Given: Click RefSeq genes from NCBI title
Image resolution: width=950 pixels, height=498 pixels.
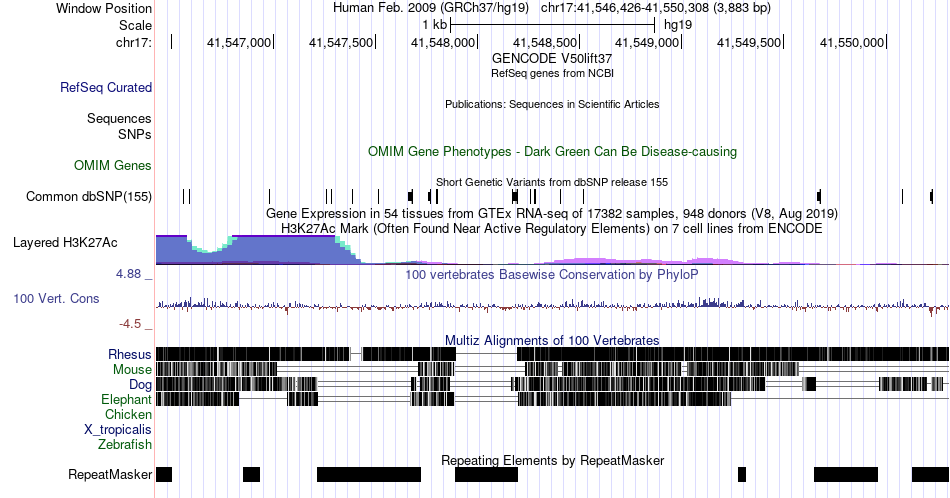Looking at the screenshot, I should tap(552, 73).
